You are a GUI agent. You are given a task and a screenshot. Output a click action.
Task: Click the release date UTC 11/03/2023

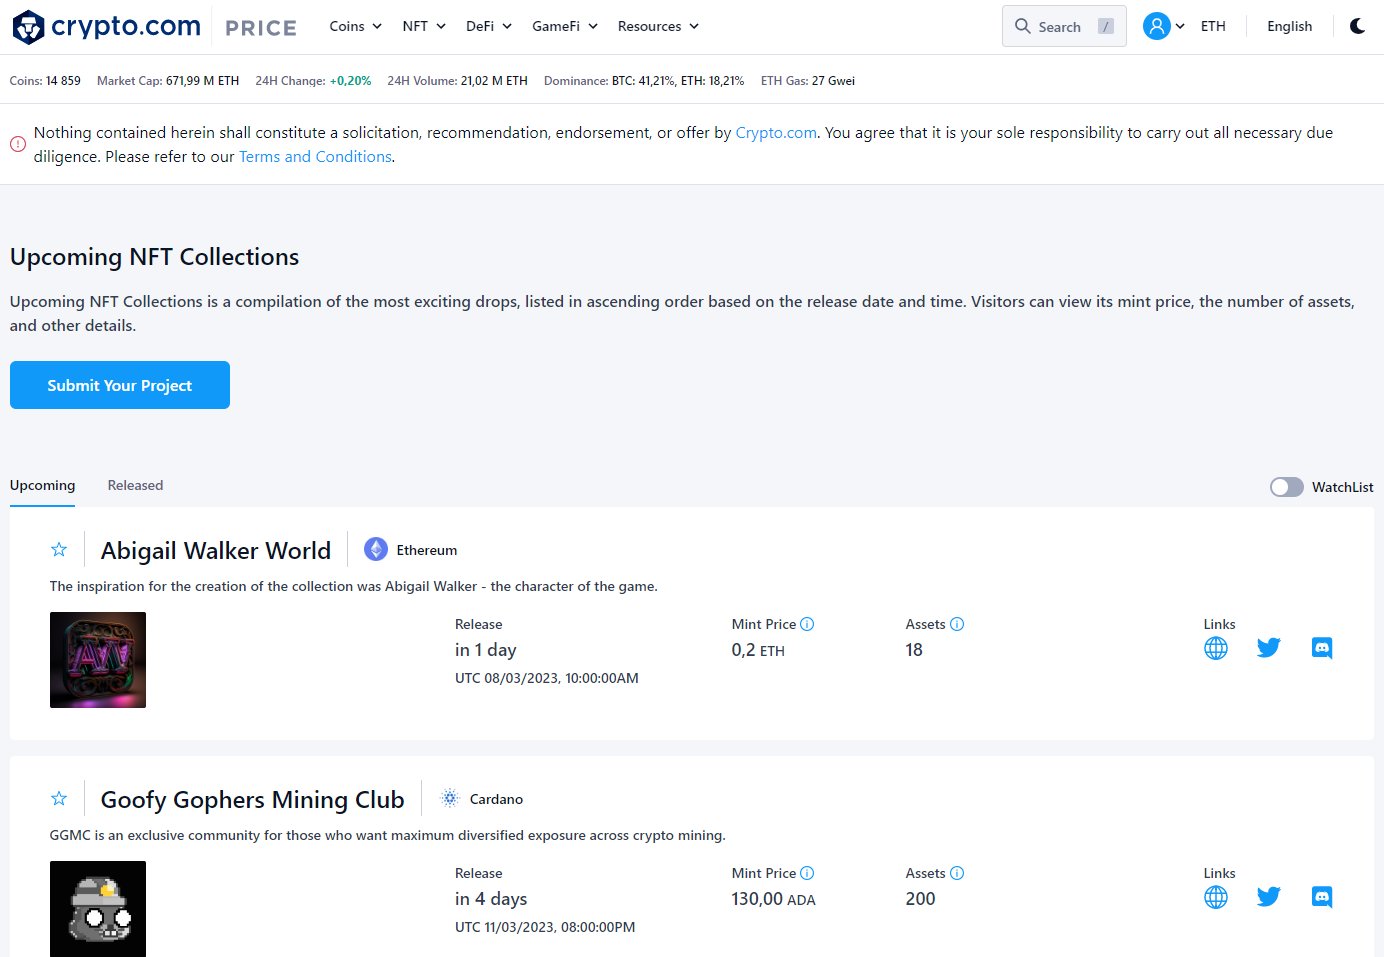point(545,927)
